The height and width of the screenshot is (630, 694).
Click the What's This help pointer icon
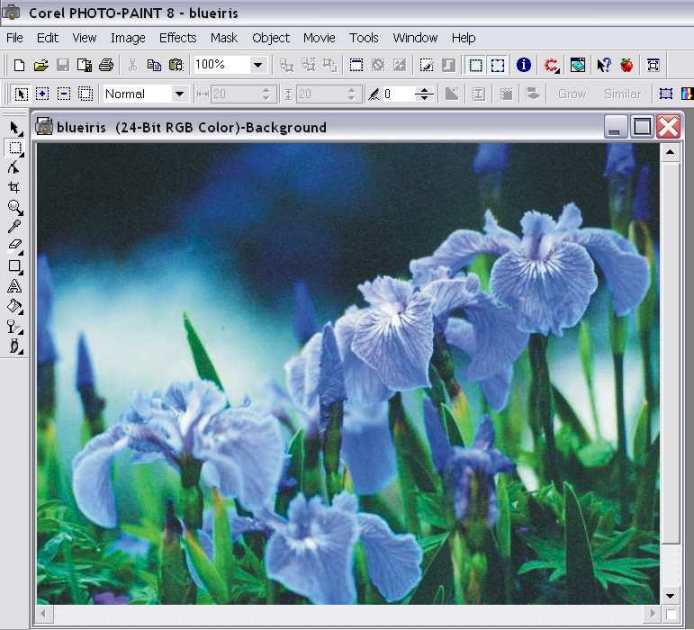point(603,65)
